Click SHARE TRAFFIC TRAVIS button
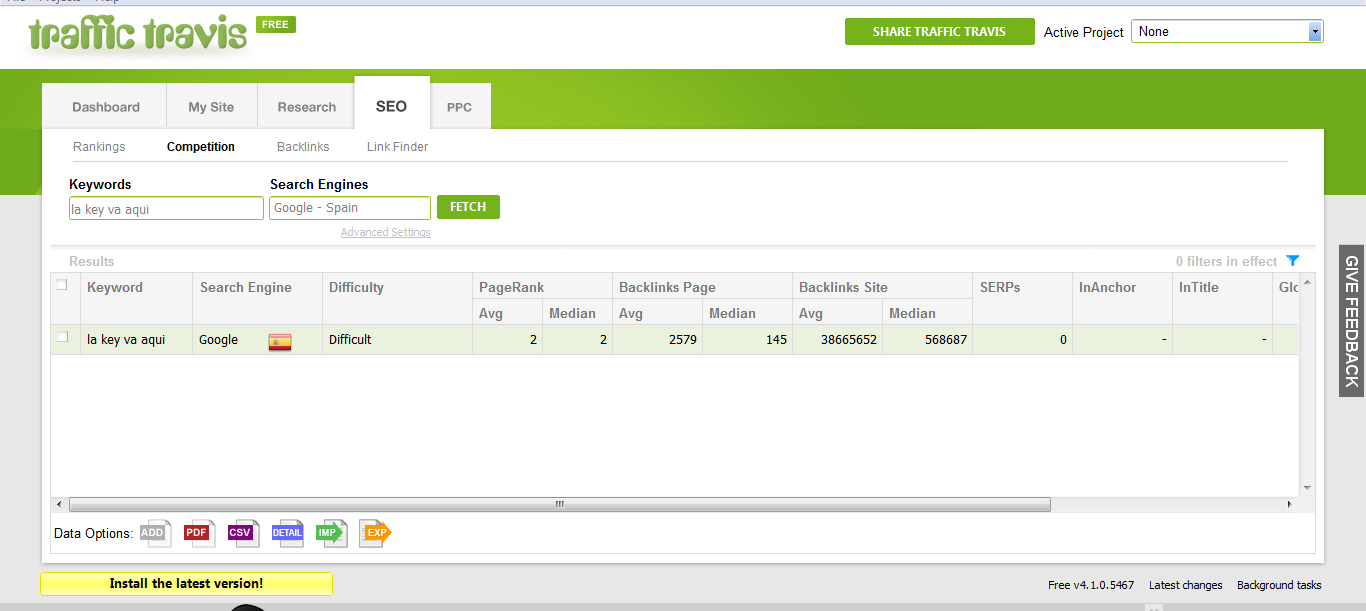1366x611 pixels. point(939,32)
